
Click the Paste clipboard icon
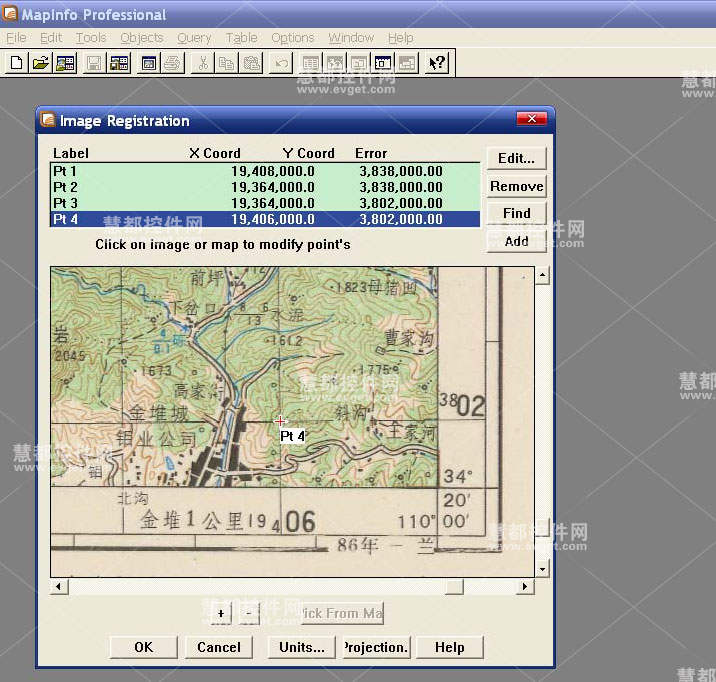[252, 63]
